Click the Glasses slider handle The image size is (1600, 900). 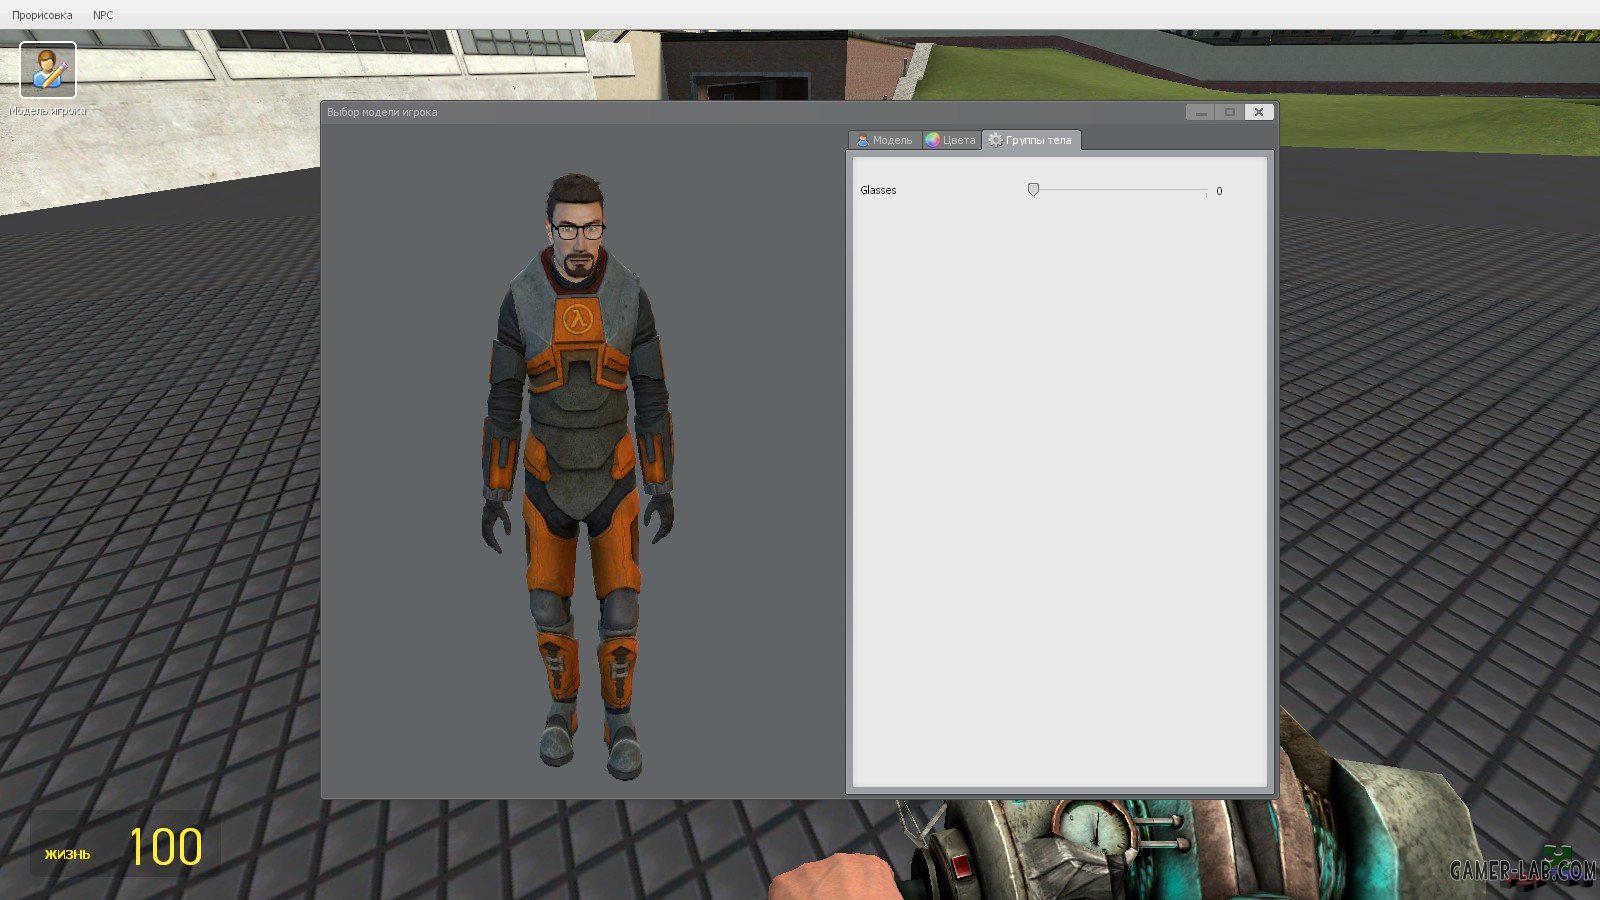coord(1033,189)
